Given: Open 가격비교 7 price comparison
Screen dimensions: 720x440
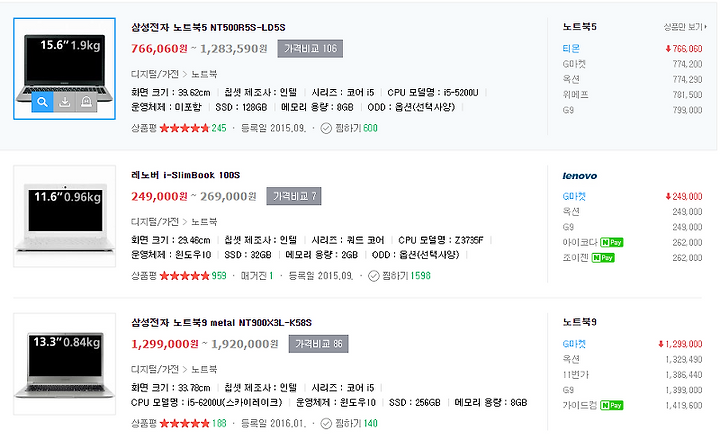Looking at the screenshot, I should (x=294, y=196).
